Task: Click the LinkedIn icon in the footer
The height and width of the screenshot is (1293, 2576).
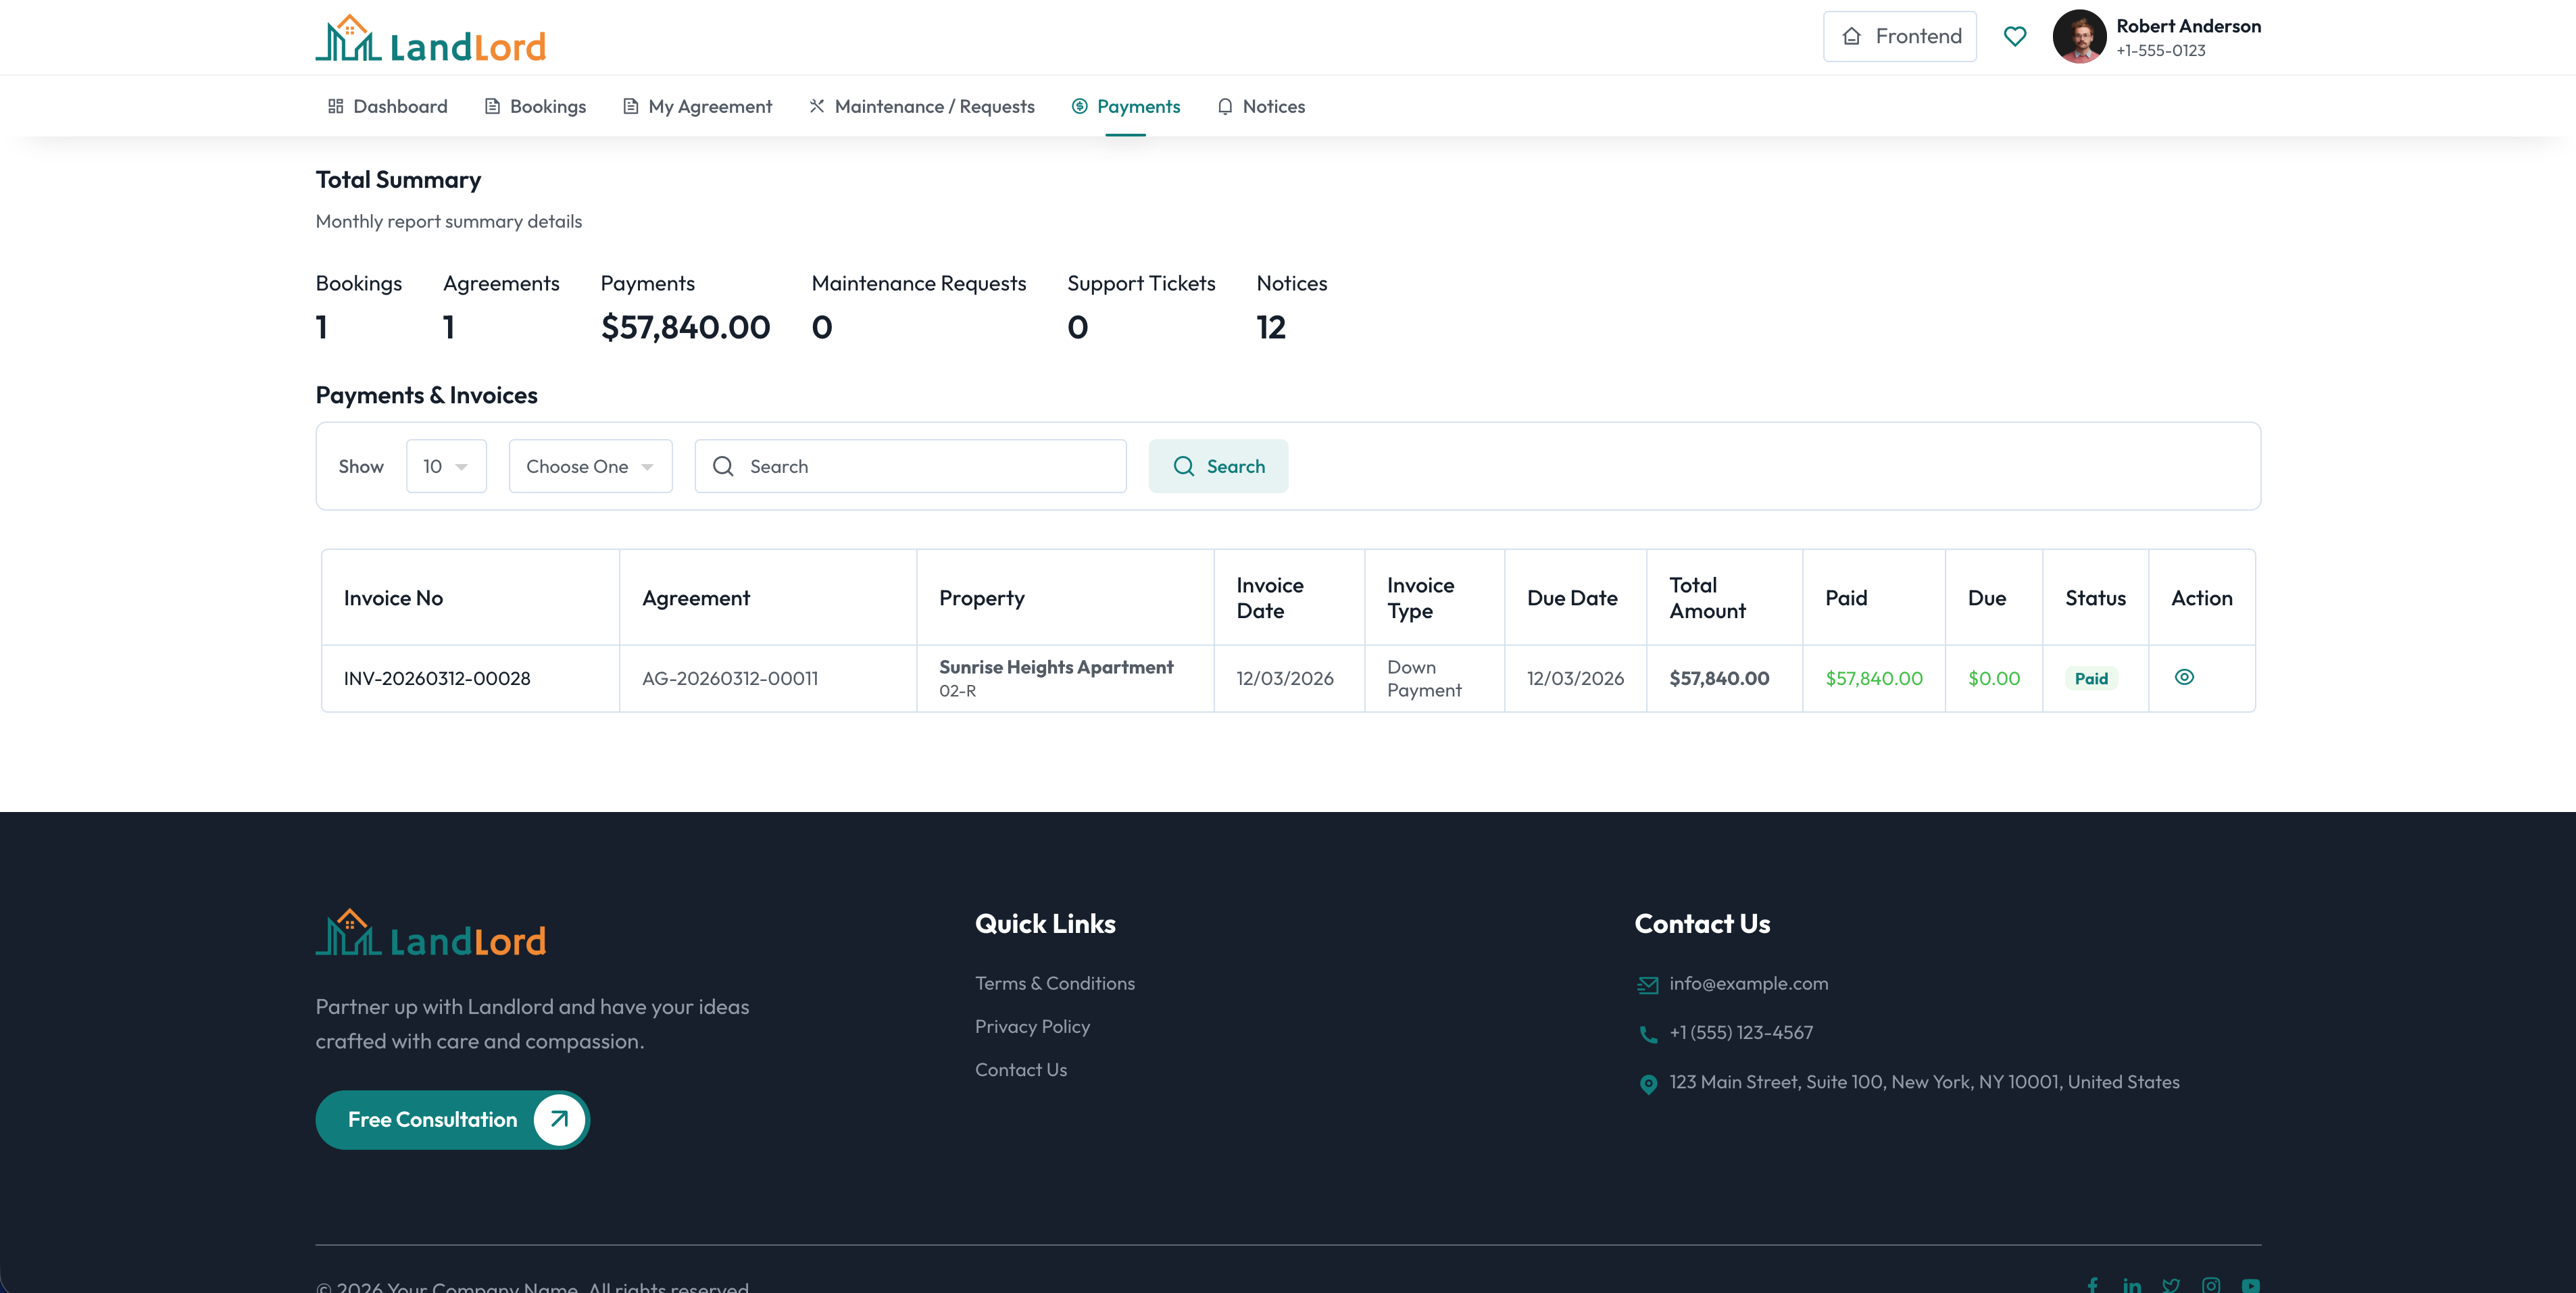Action: pos(2132,1286)
